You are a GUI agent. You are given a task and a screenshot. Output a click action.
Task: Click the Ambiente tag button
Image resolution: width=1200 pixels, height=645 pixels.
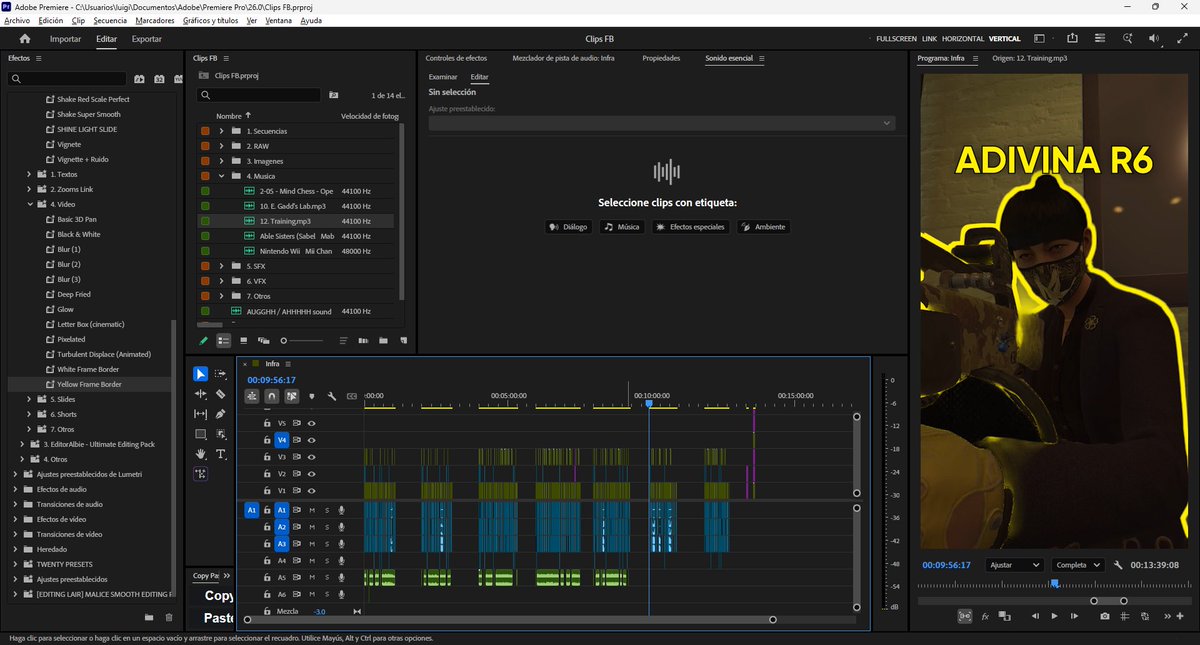coord(764,227)
